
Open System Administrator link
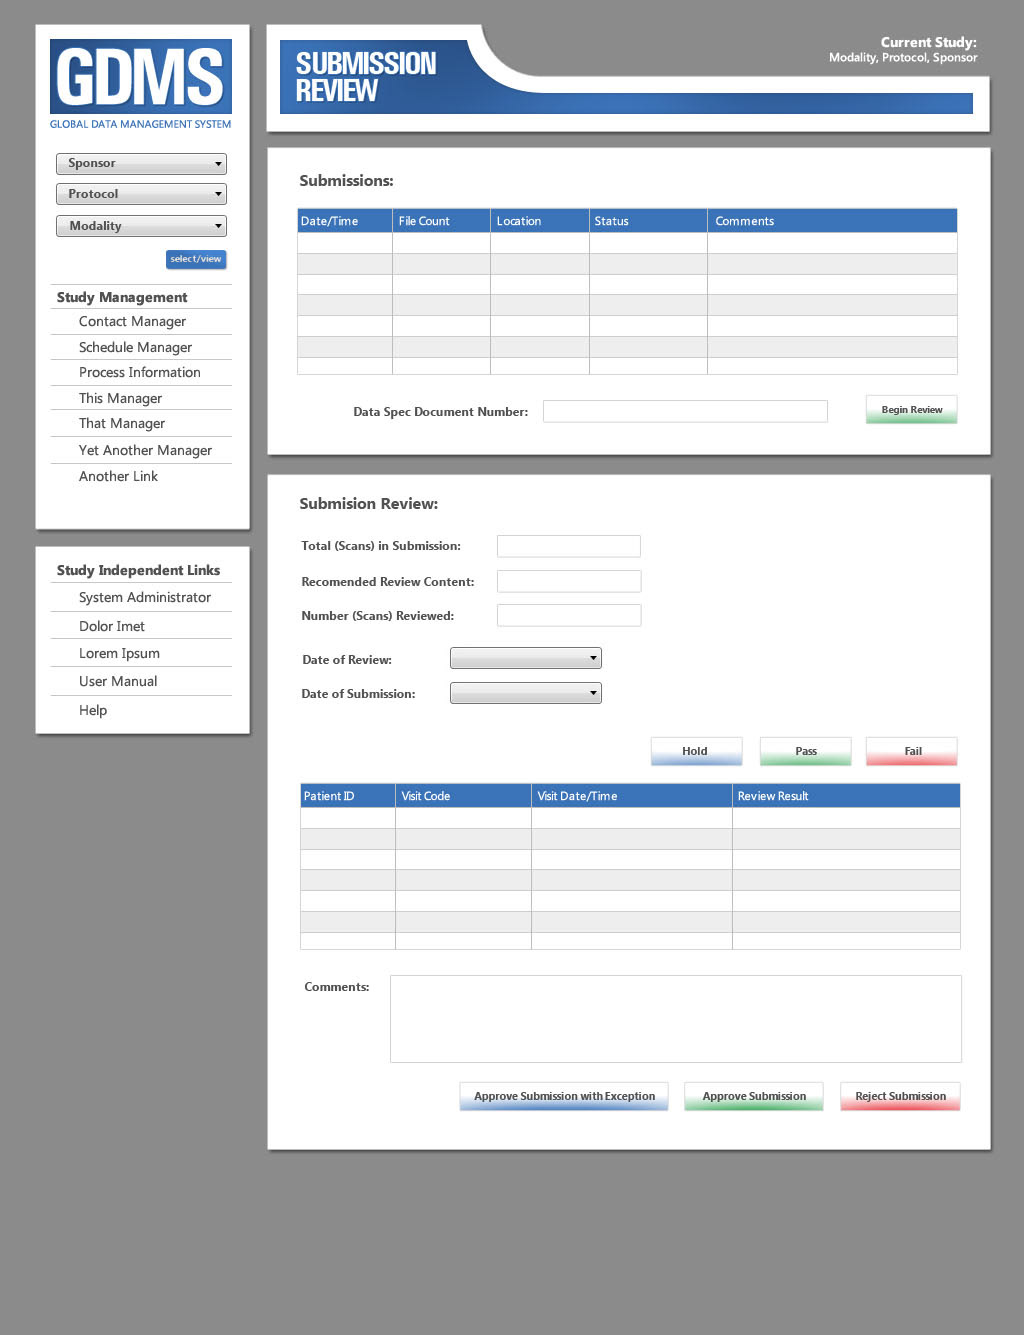pos(145,597)
